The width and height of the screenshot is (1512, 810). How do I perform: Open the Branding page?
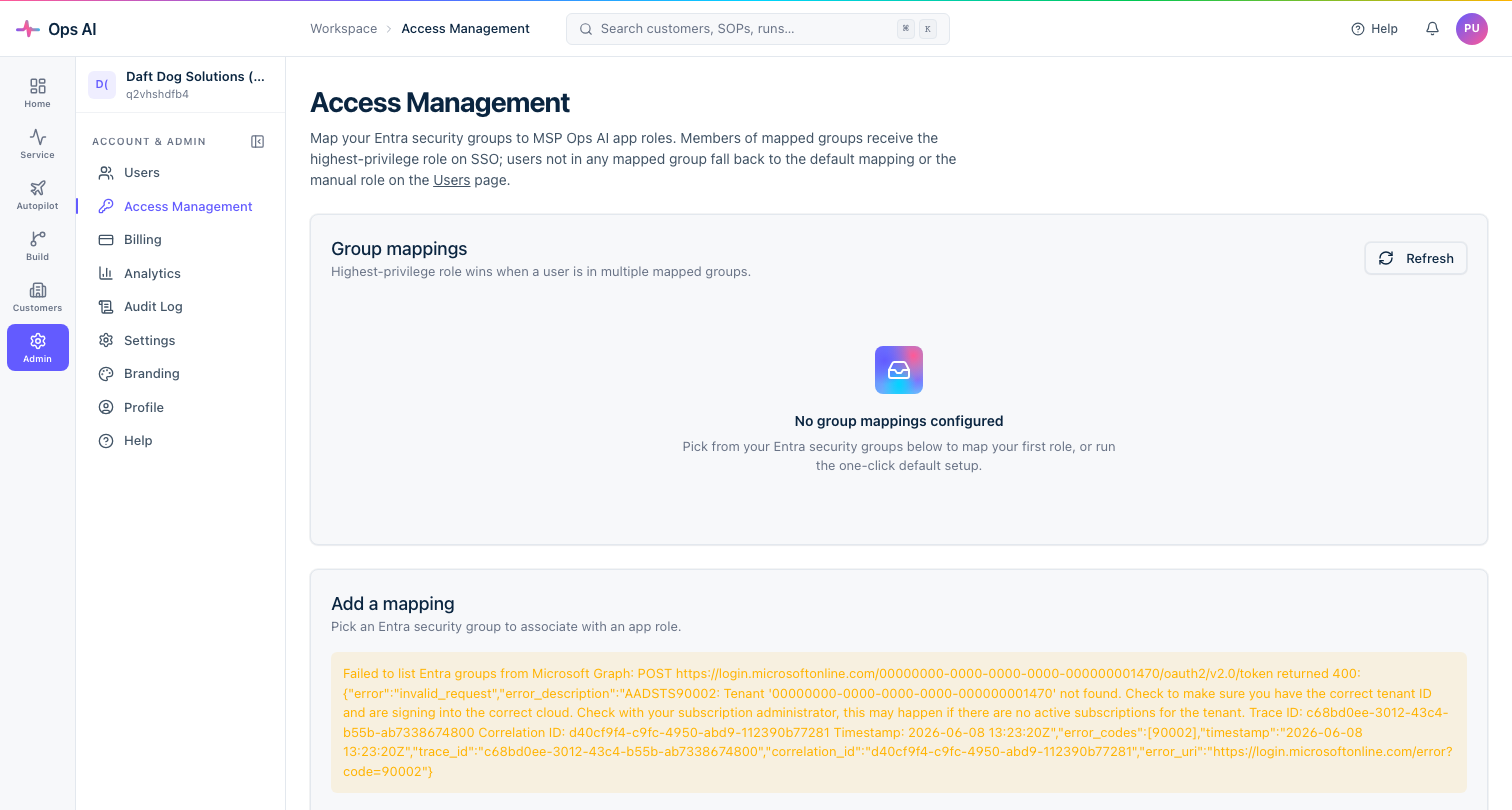pos(180,374)
